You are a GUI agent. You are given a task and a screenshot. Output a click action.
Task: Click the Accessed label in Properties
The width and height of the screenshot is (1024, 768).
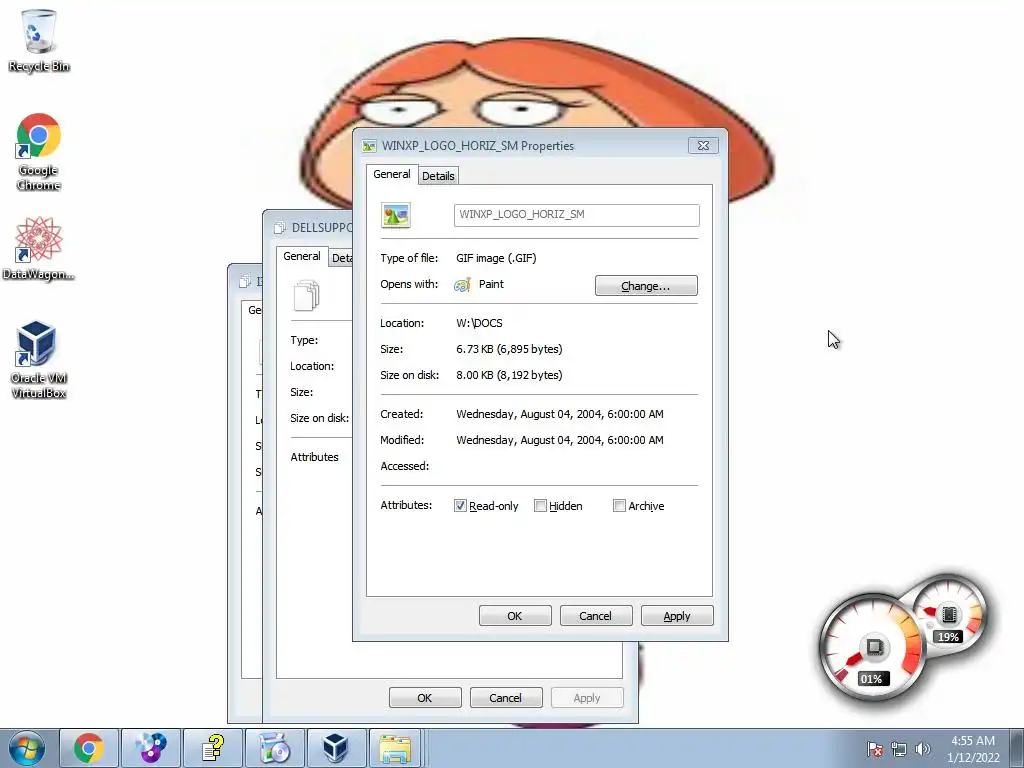(405, 466)
